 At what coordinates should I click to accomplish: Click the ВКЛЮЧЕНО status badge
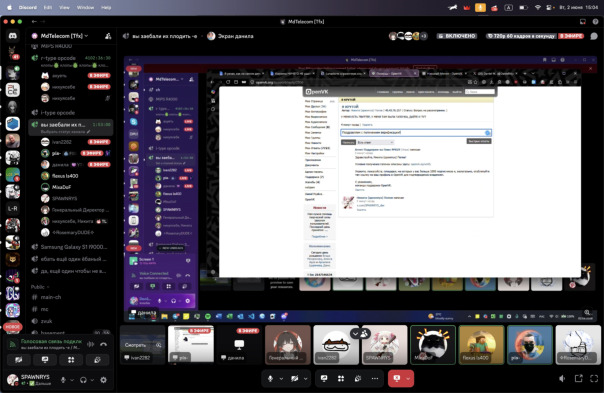coord(457,36)
